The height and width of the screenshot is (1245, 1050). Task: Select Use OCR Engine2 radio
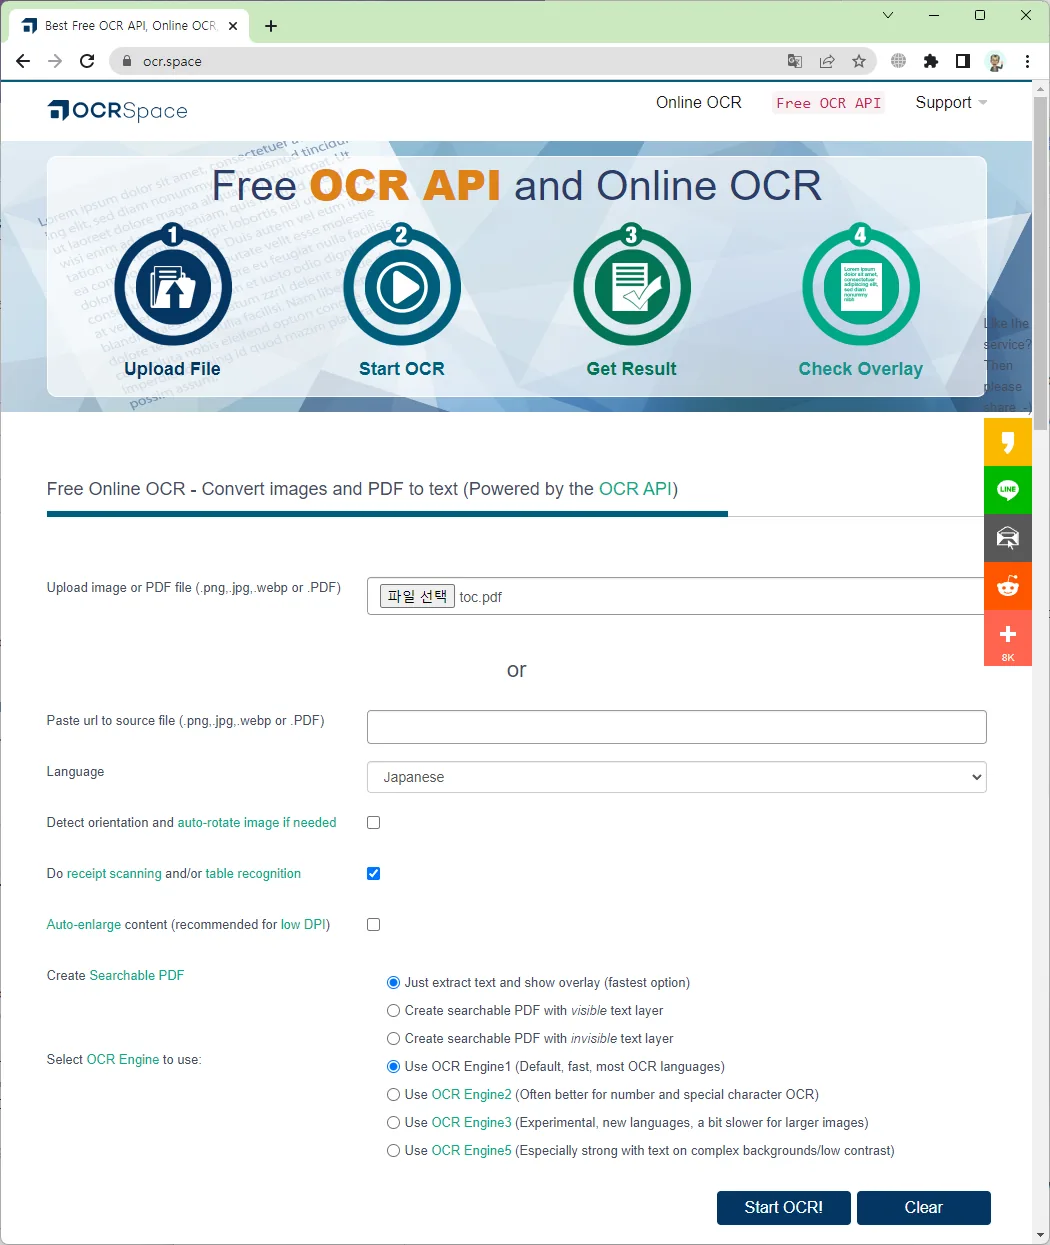point(394,1094)
